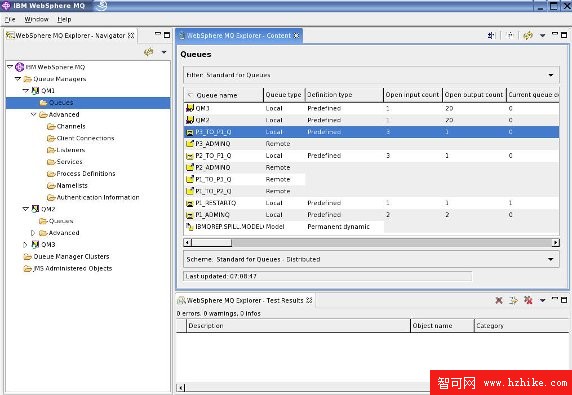Open the Window menu
Screen dimensions: 572x395
[x=36, y=19]
